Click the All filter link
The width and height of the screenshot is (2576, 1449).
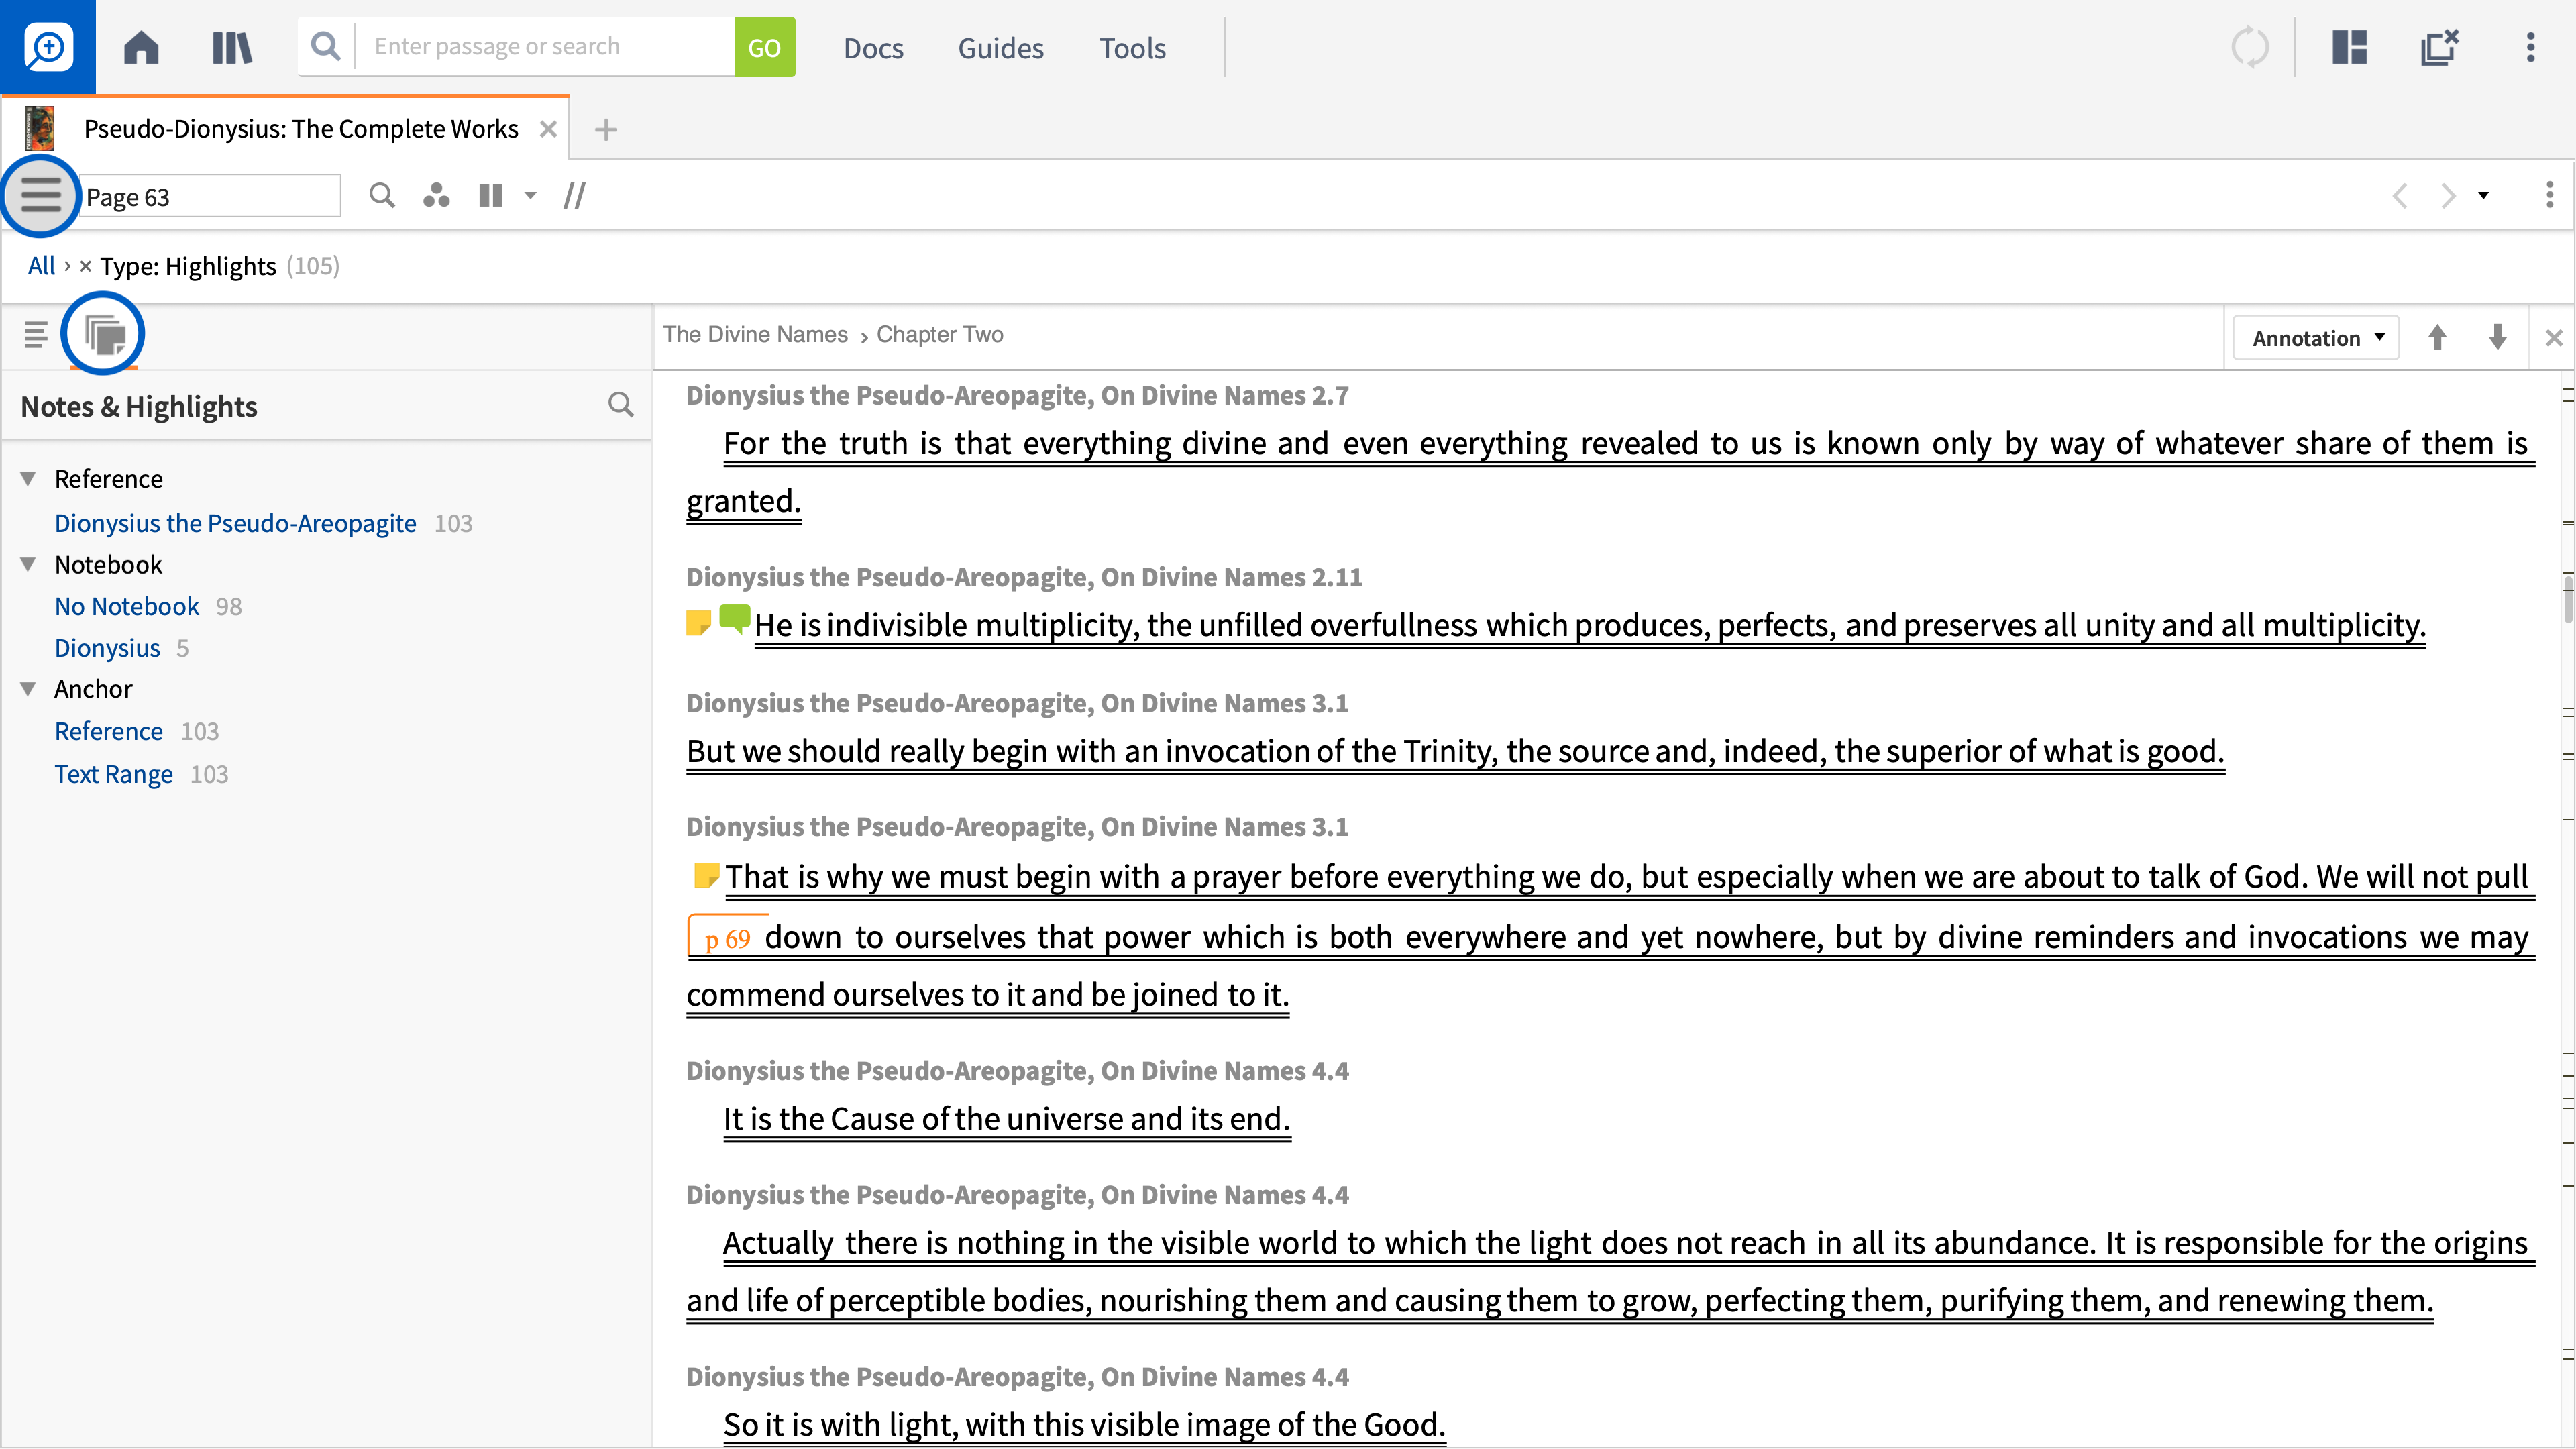tap(41, 266)
